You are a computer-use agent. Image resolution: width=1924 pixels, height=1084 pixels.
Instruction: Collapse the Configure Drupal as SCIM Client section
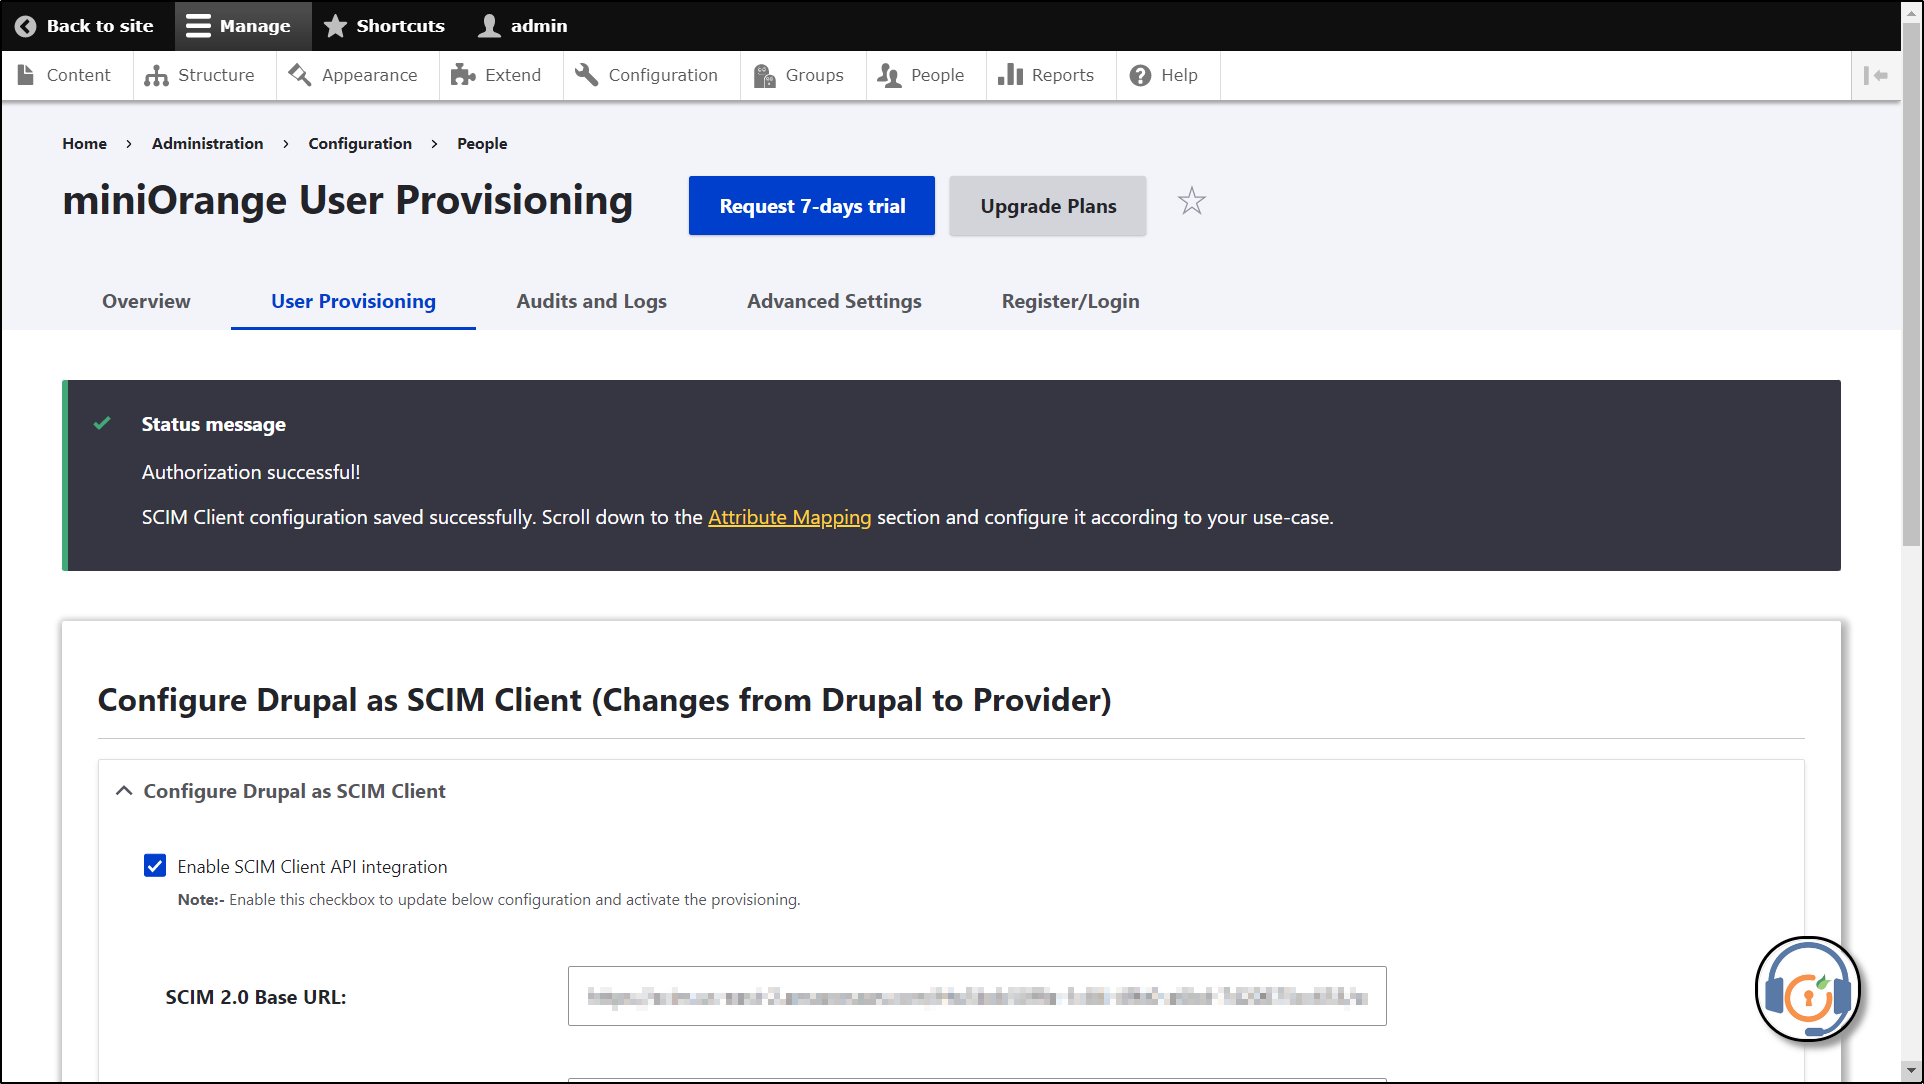click(x=123, y=790)
